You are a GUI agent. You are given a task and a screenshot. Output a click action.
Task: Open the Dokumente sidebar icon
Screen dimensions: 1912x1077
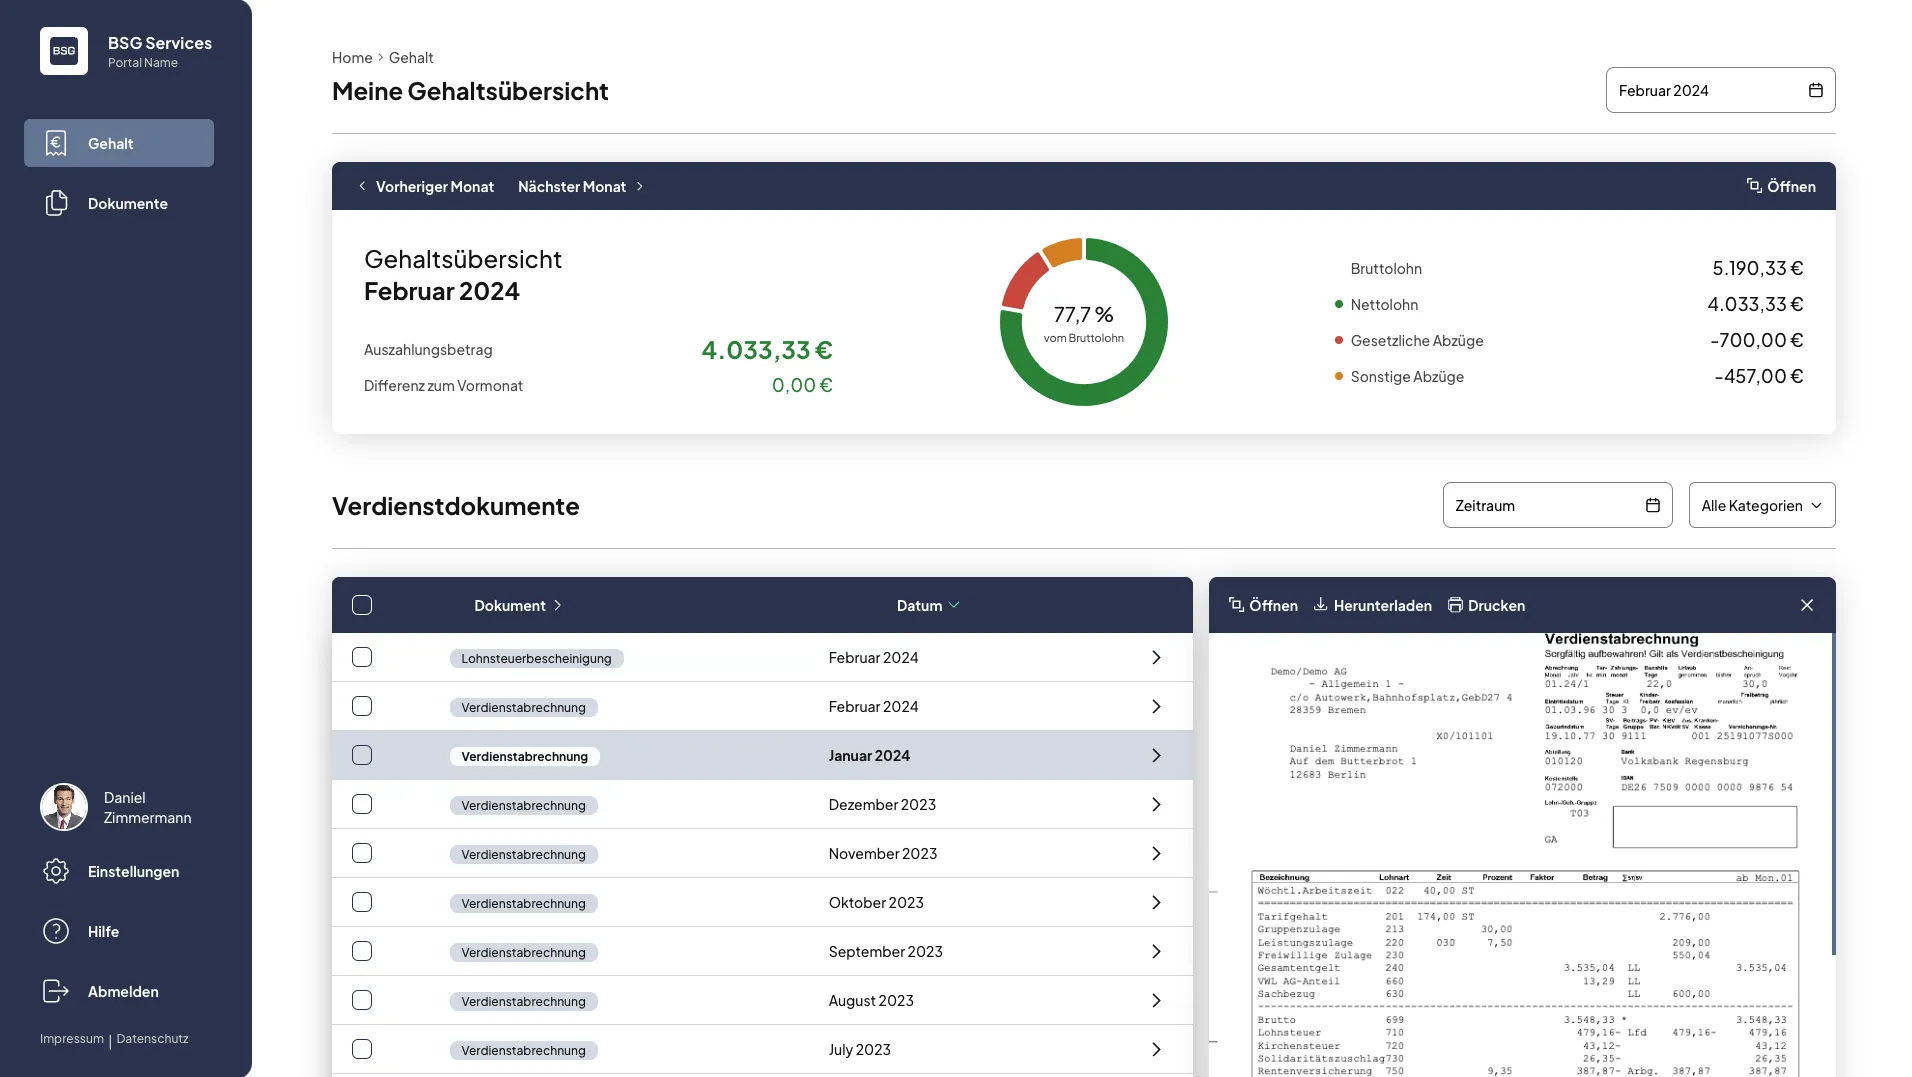pos(56,203)
